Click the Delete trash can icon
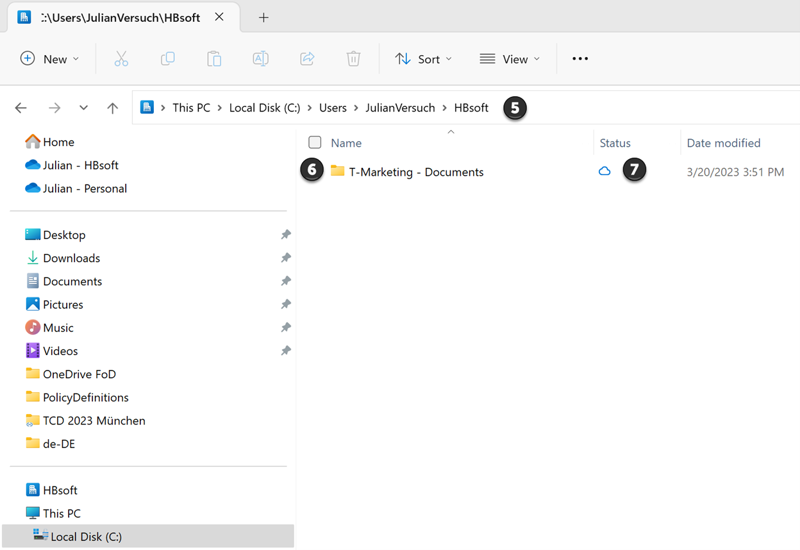The width and height of the screenshot is (800, 550). 353,59
